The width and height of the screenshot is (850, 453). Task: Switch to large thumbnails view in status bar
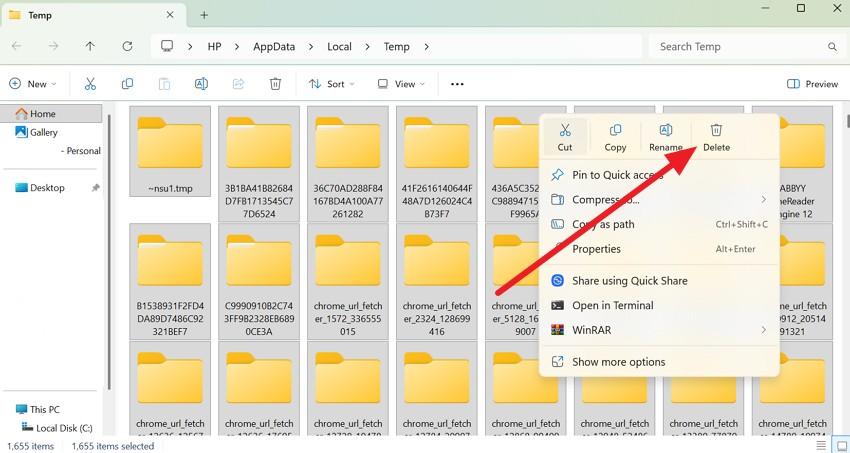coord(840,446)
